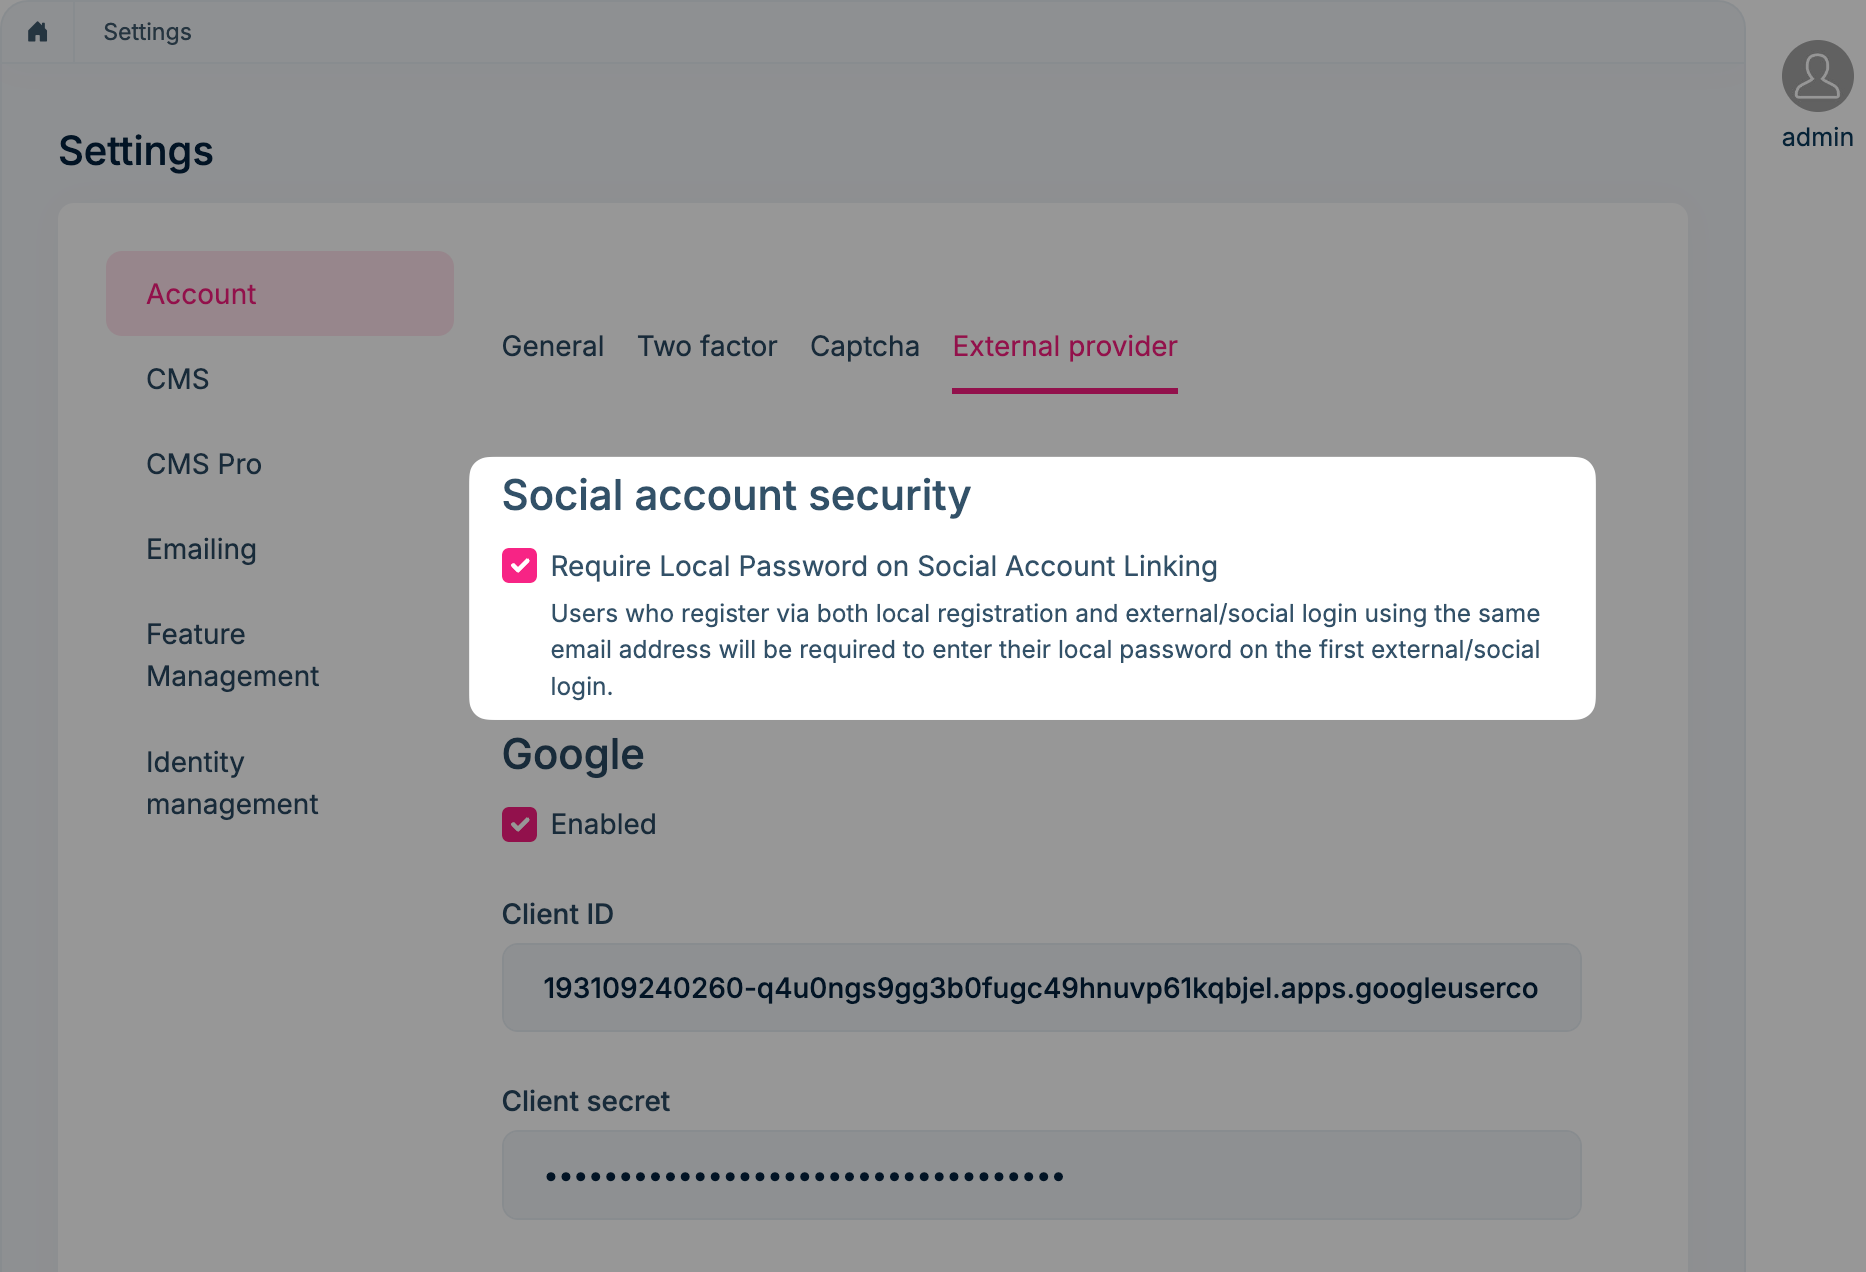Click inside the Client ID field
This screenshot has height=1272, width=1866.
[1040, 987]
